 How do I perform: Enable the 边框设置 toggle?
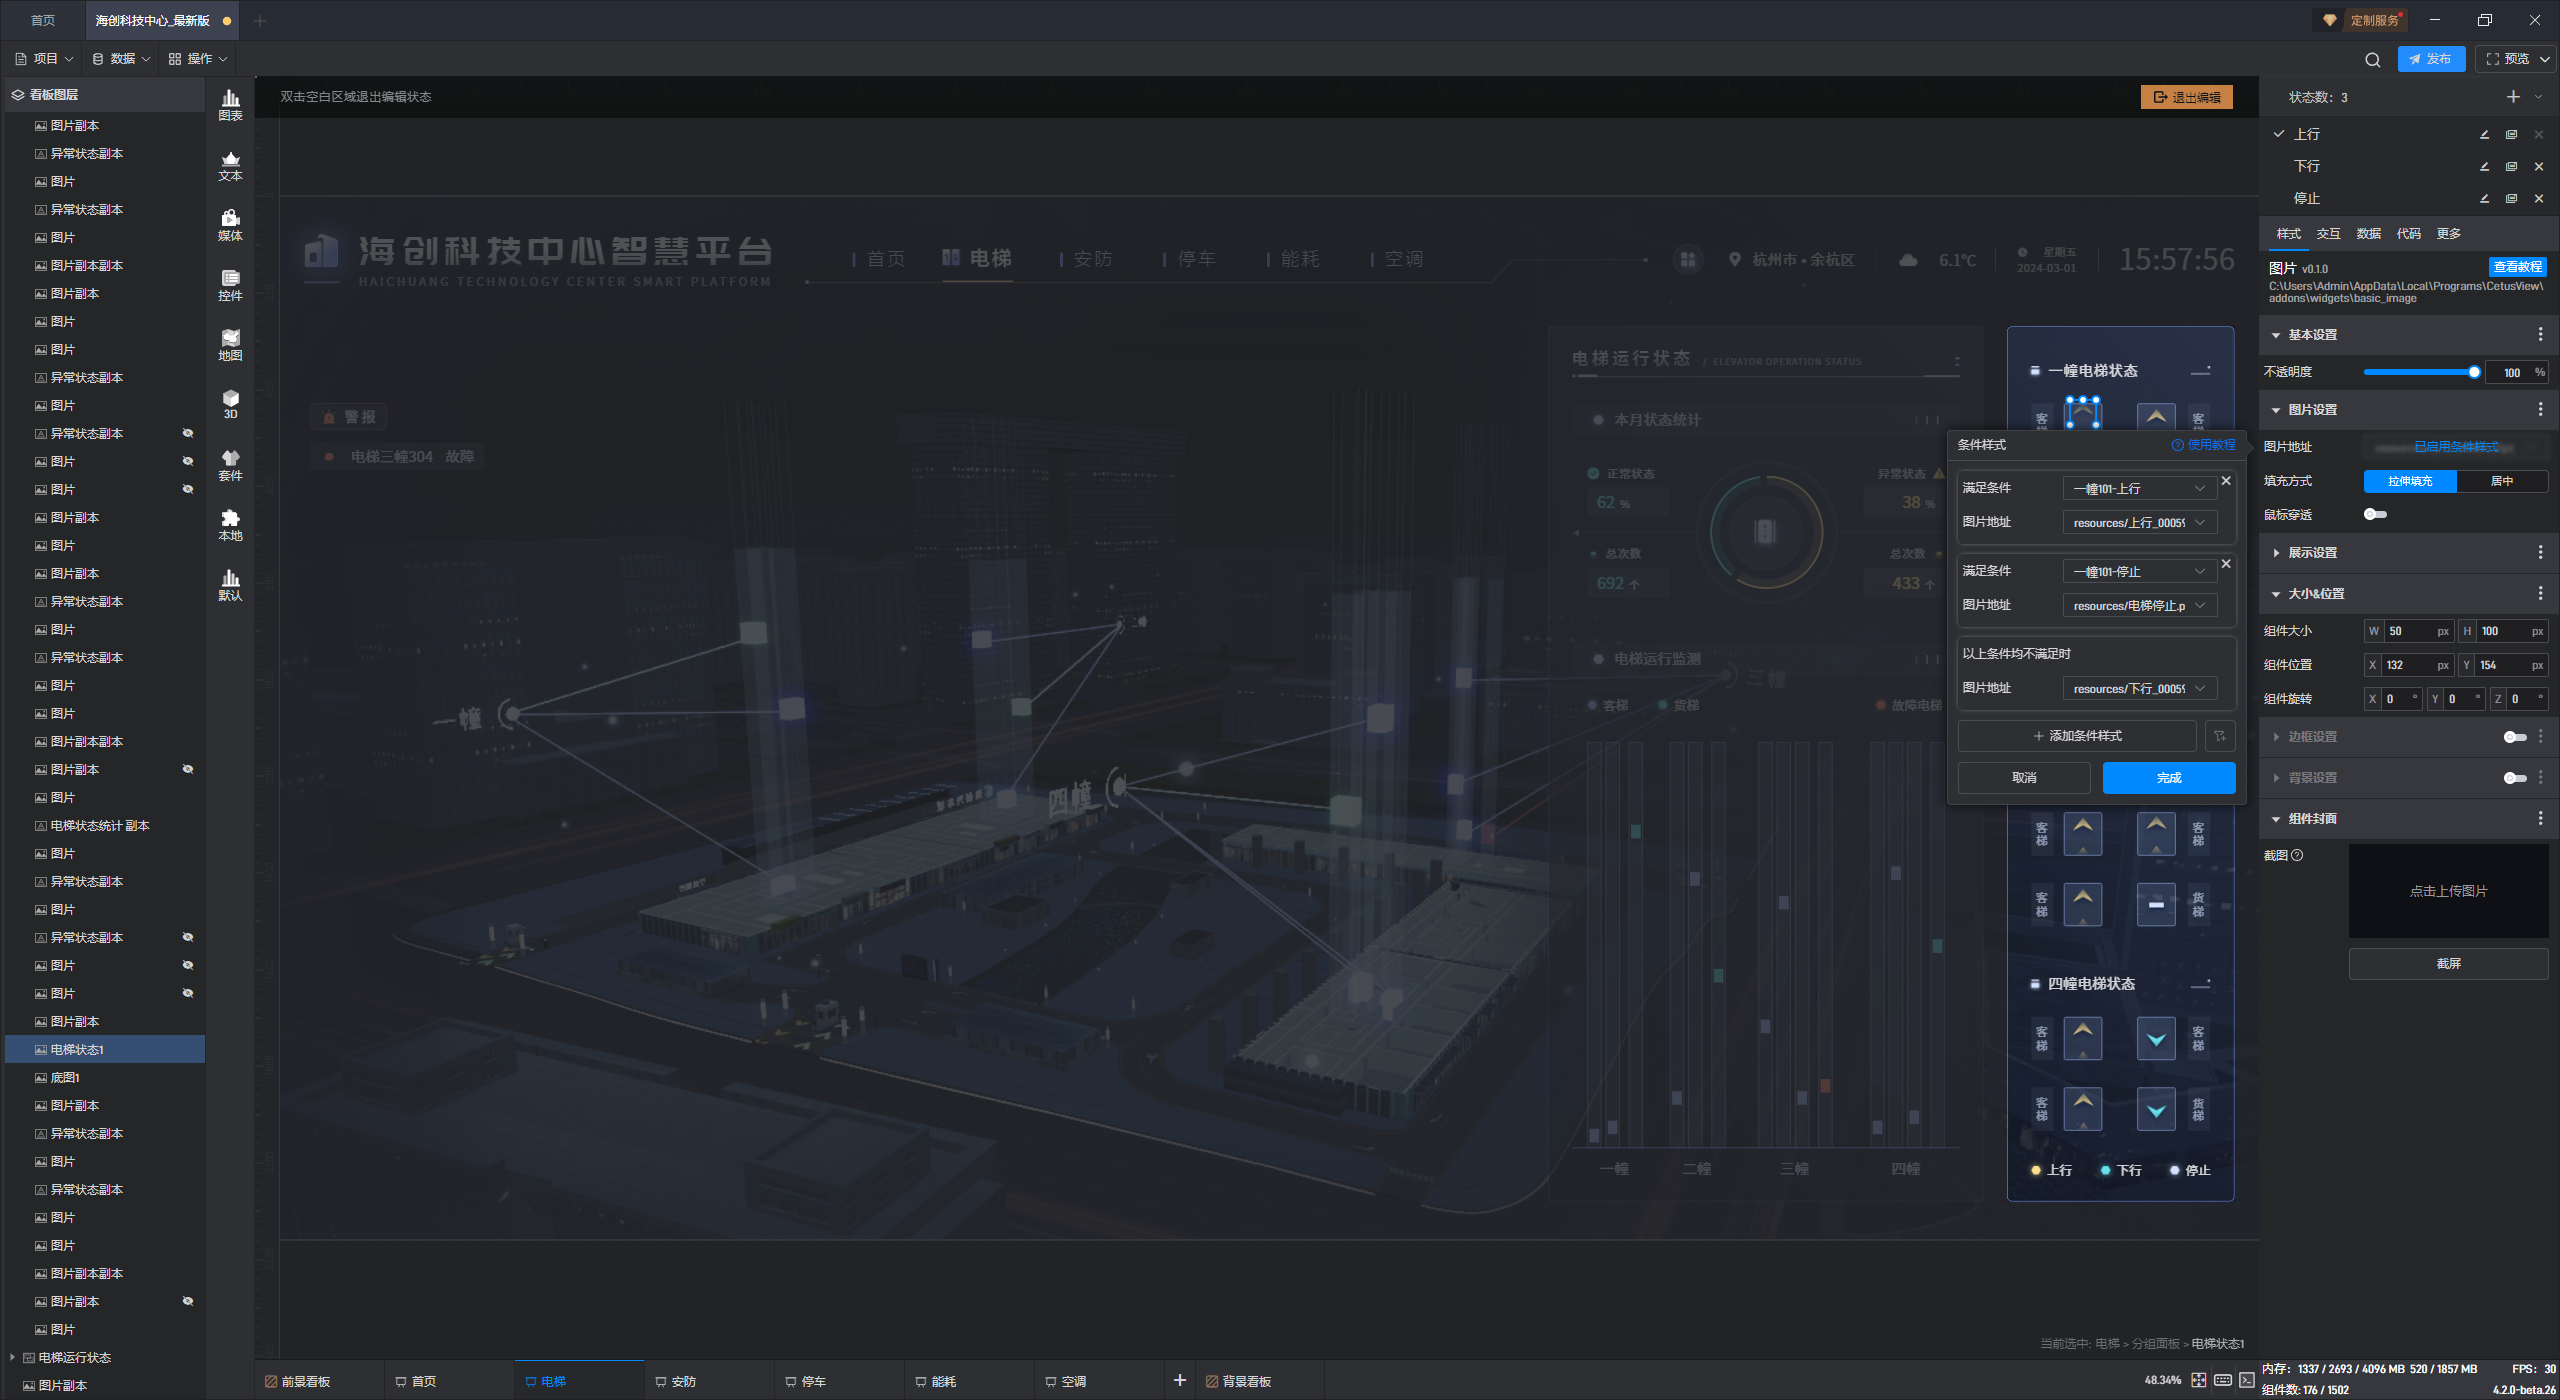pos(2514,737)
